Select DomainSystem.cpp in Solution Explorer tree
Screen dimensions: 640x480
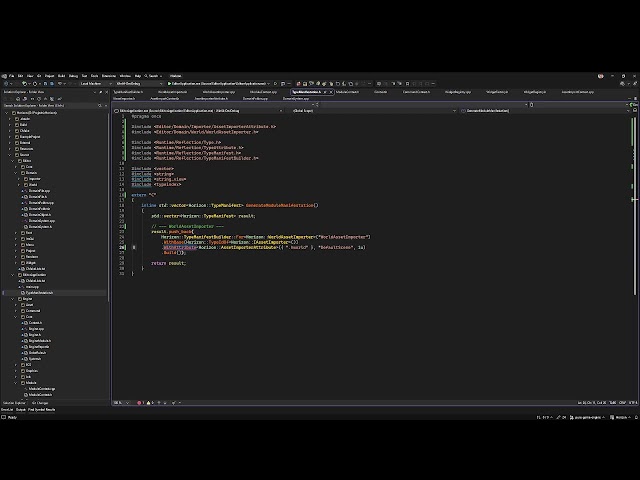(42, 221)
